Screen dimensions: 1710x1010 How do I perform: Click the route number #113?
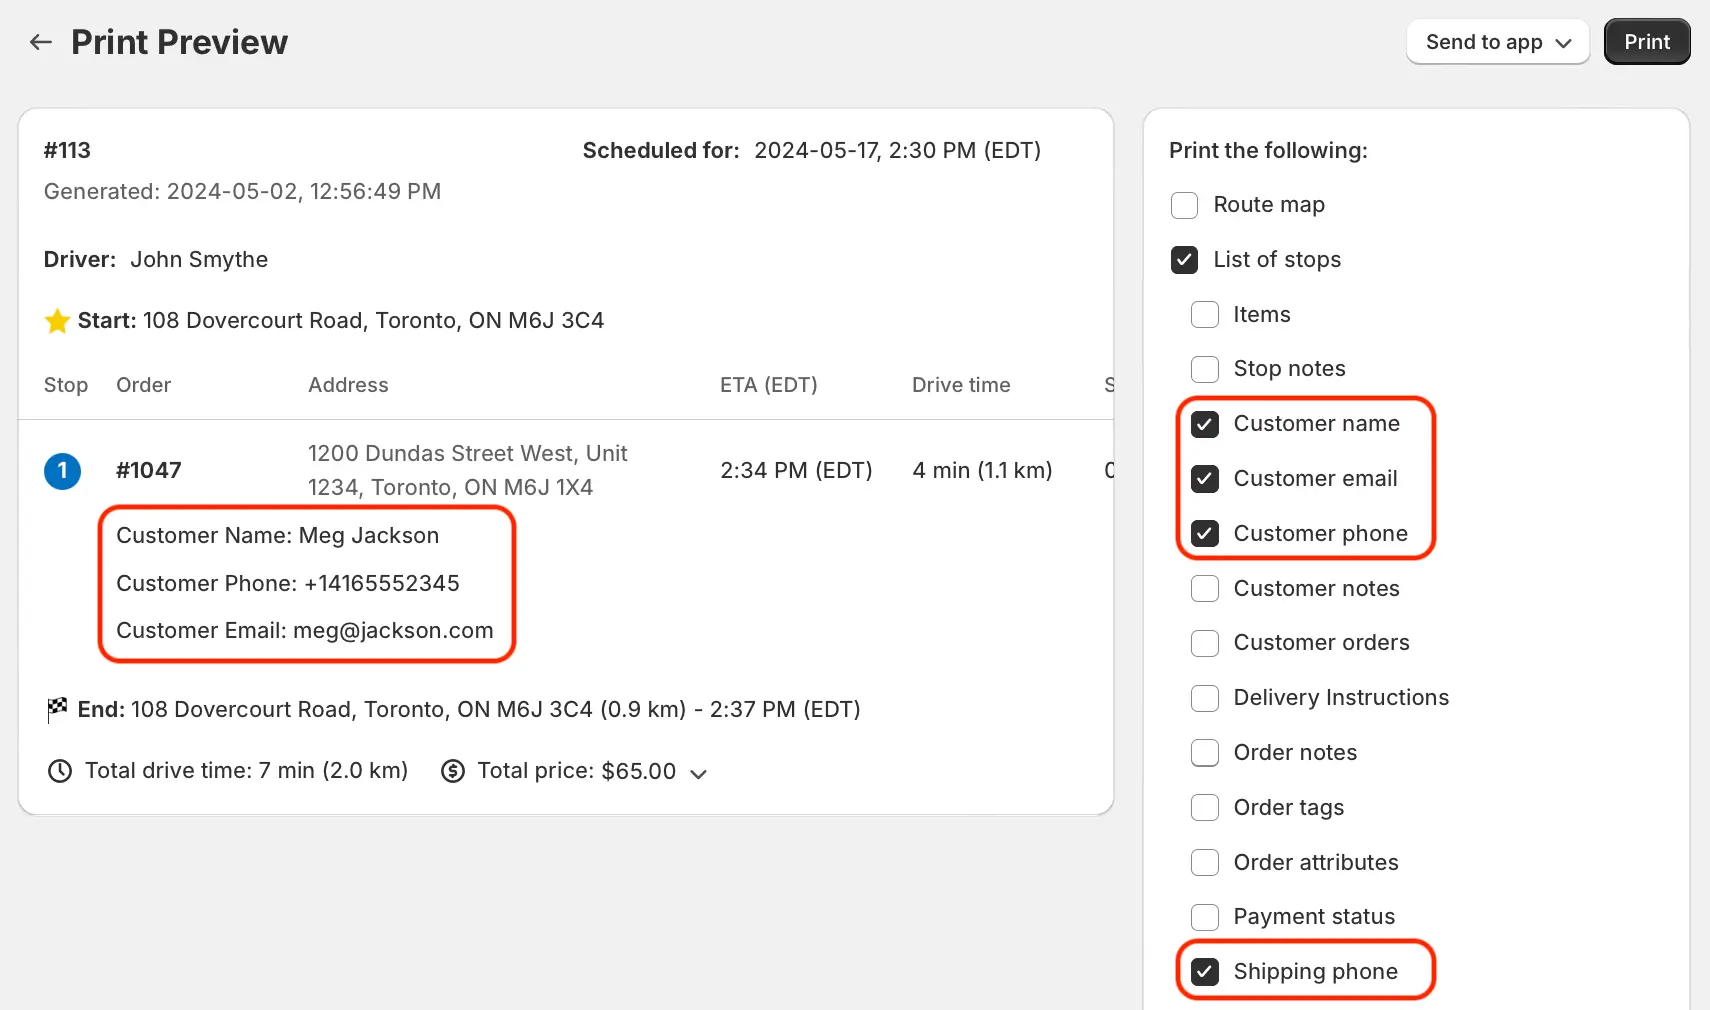(67, 151)
